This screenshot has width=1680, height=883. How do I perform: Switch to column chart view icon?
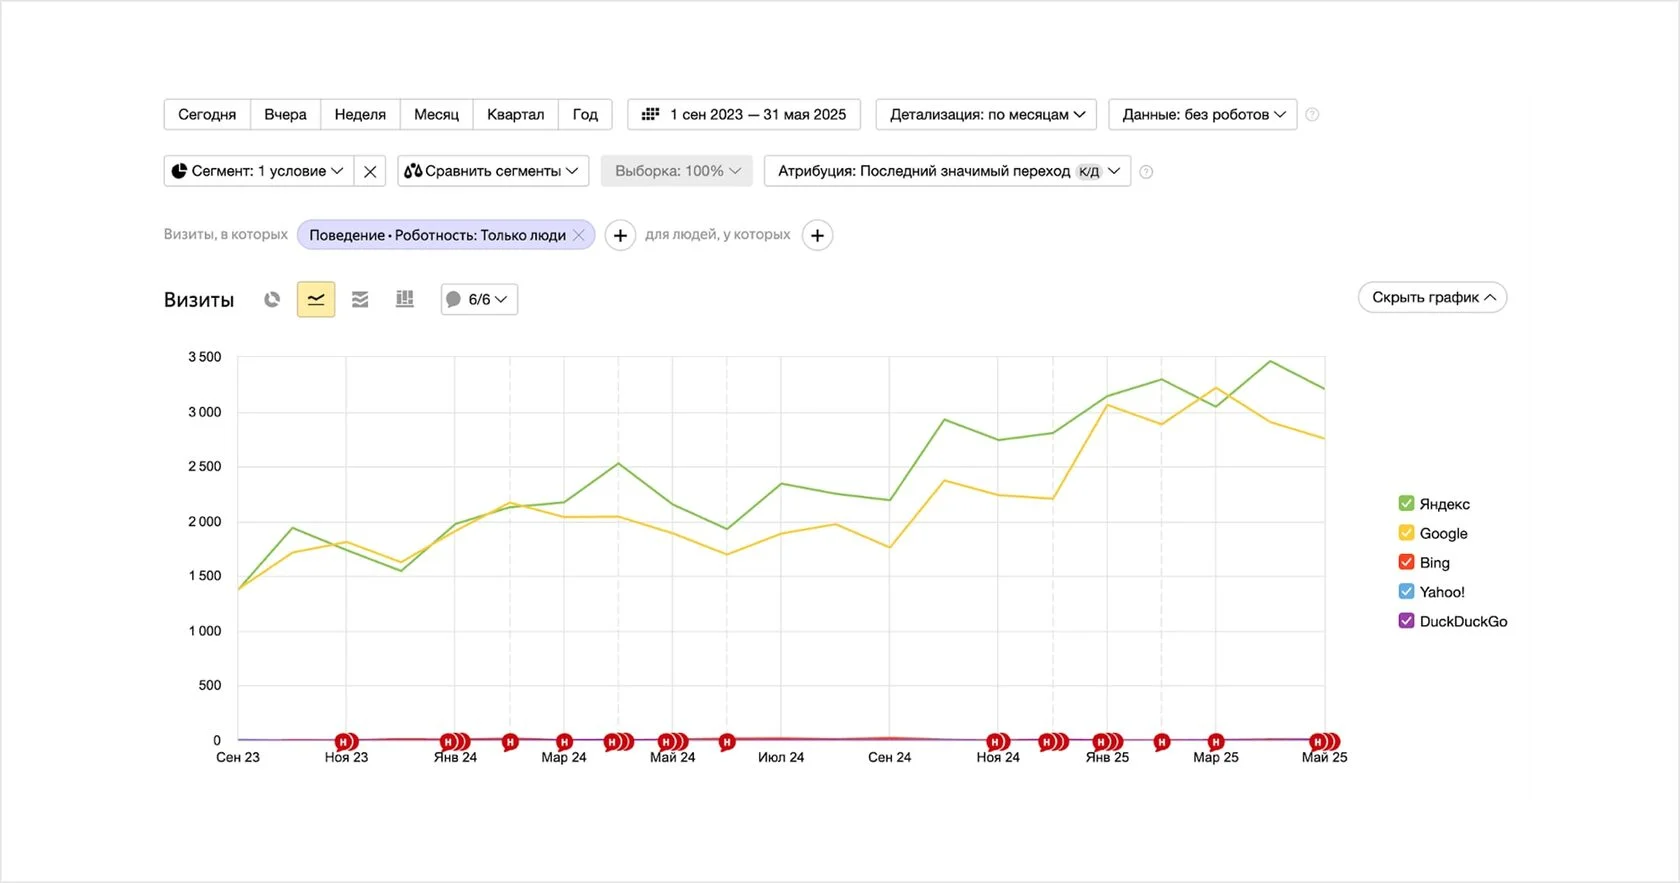pyautogui.click(x=405, y=299)
